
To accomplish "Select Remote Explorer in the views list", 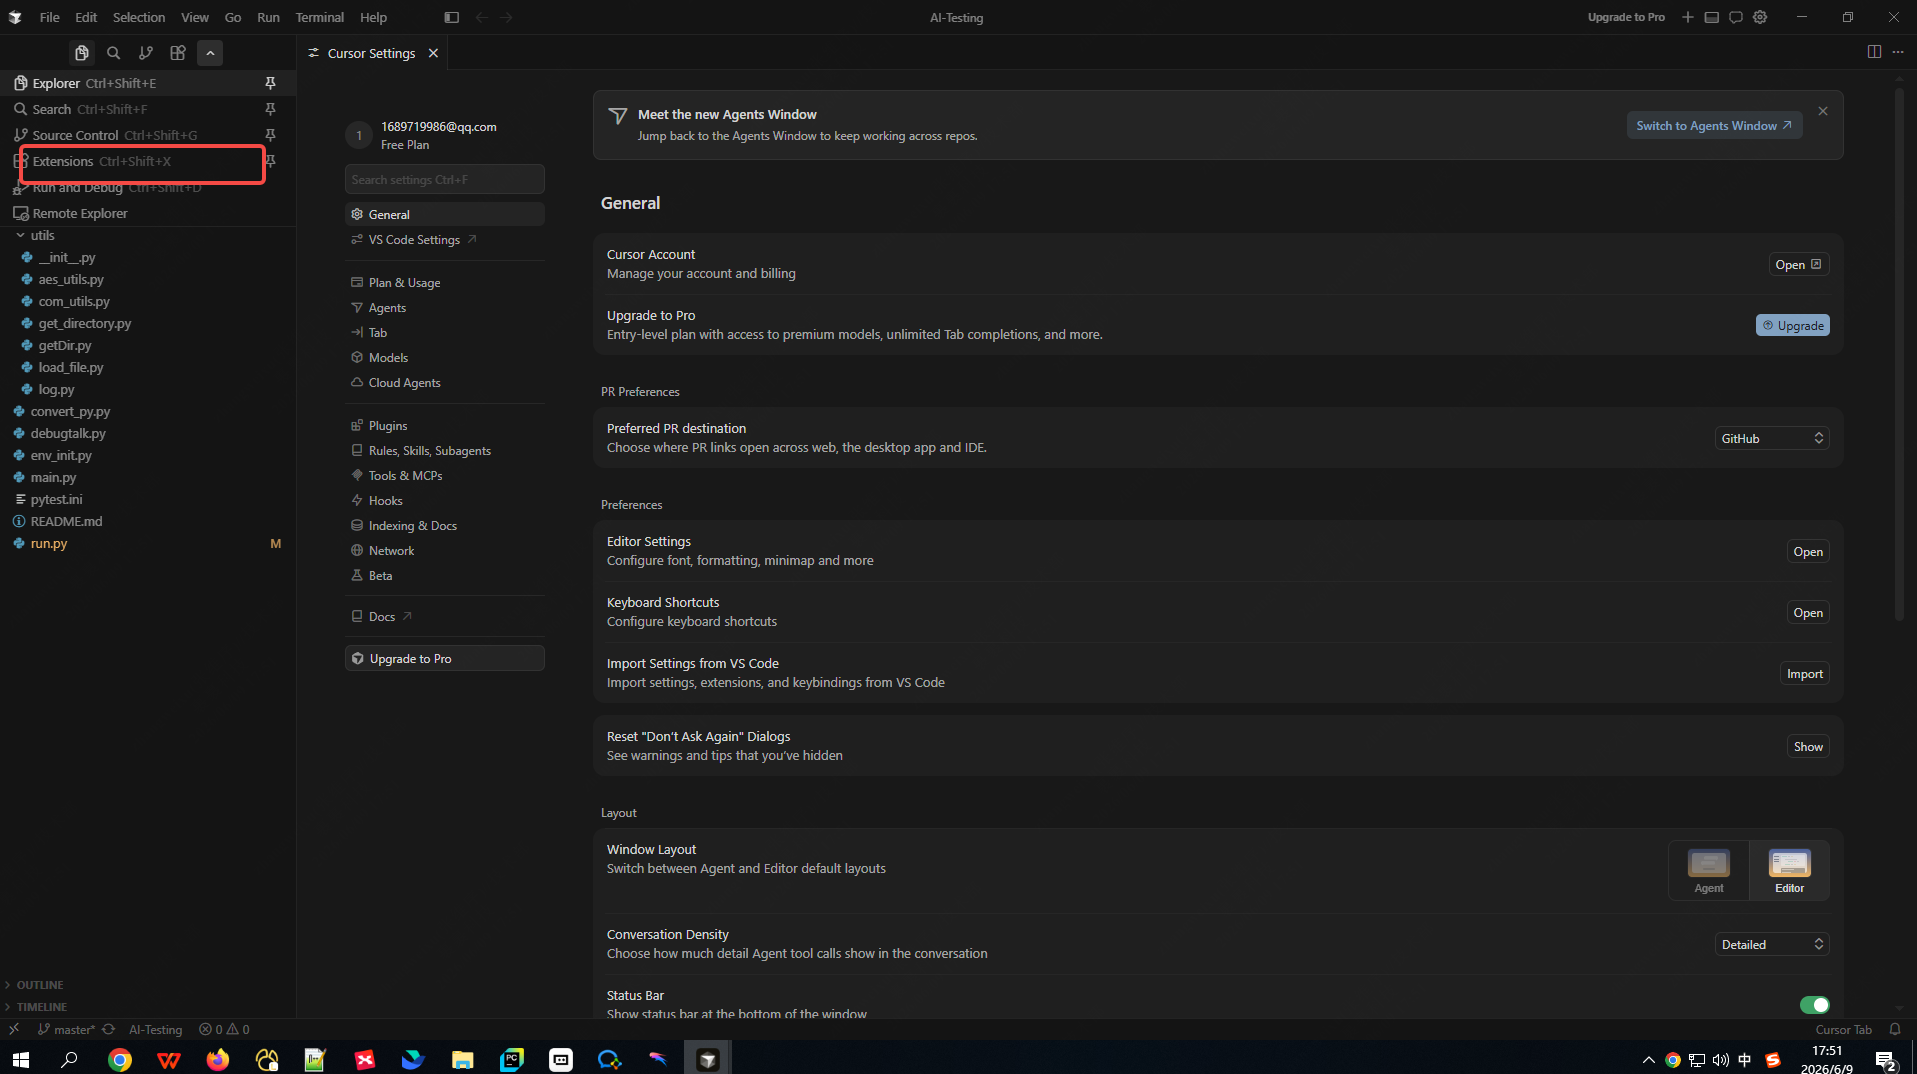I will click(80, 213).
